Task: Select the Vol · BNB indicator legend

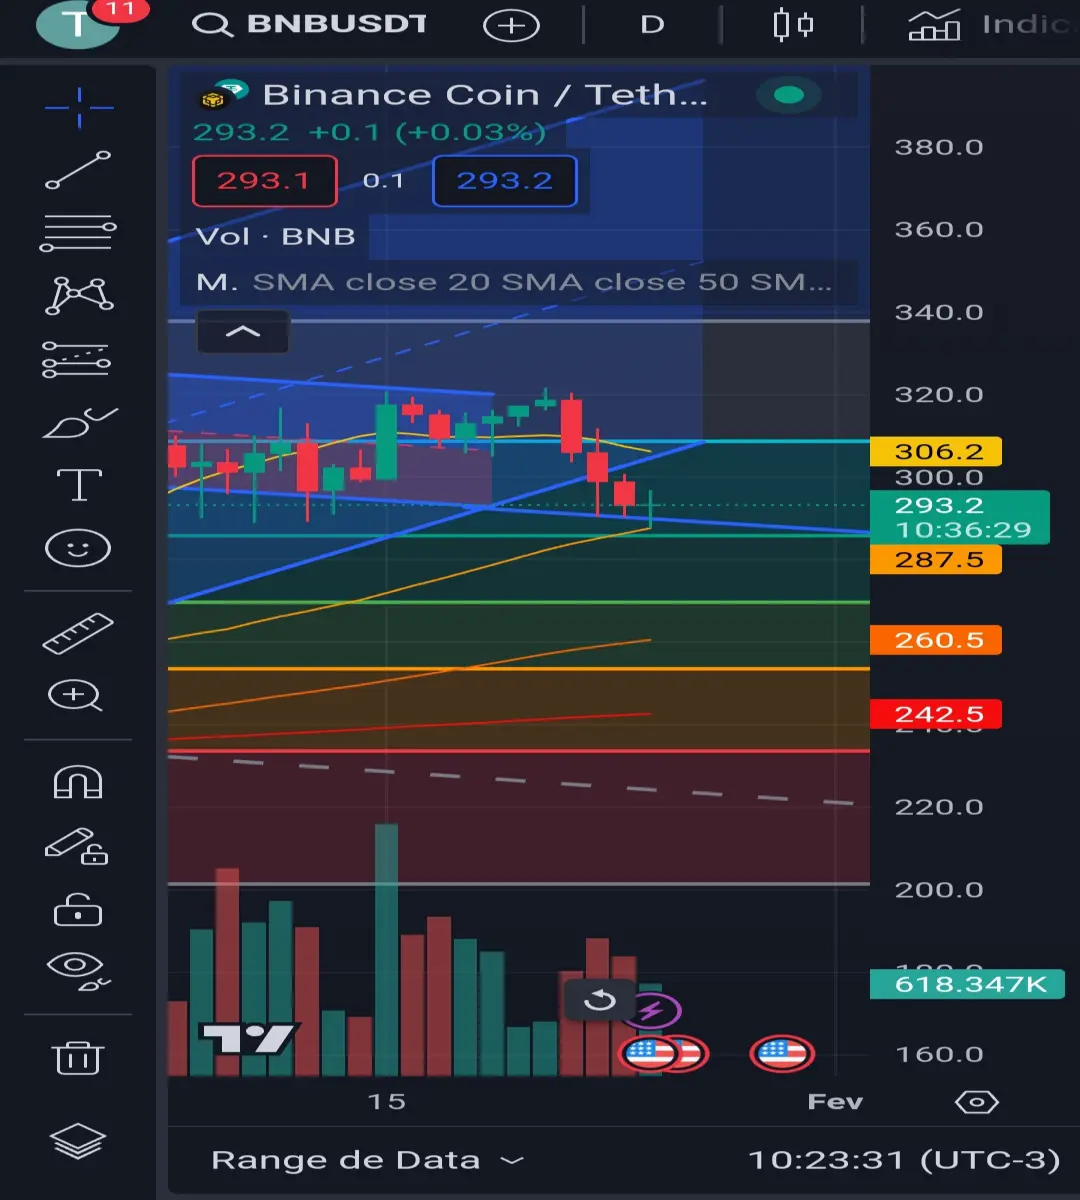Action: [275, 237]
